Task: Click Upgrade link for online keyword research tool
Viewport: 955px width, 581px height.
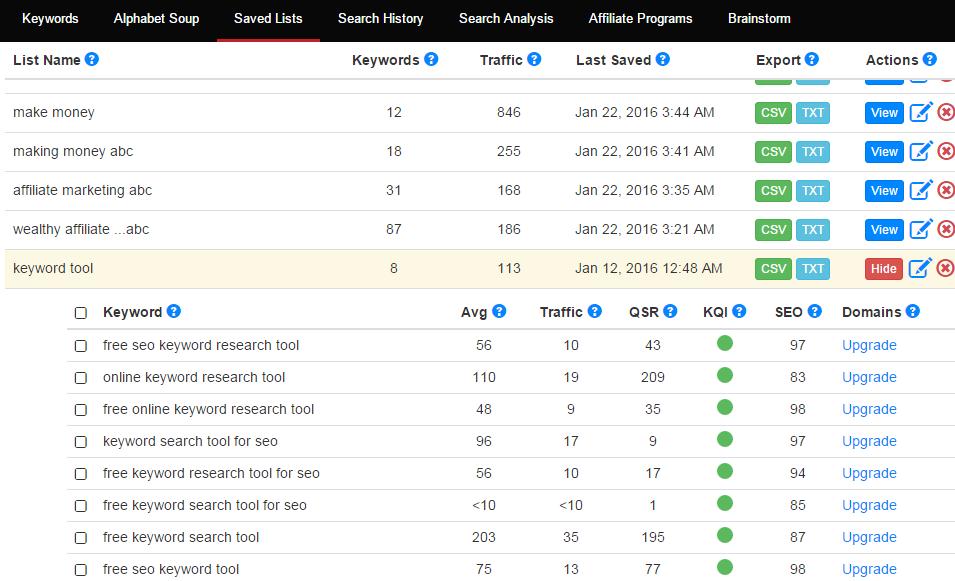Action: (869, 377)
